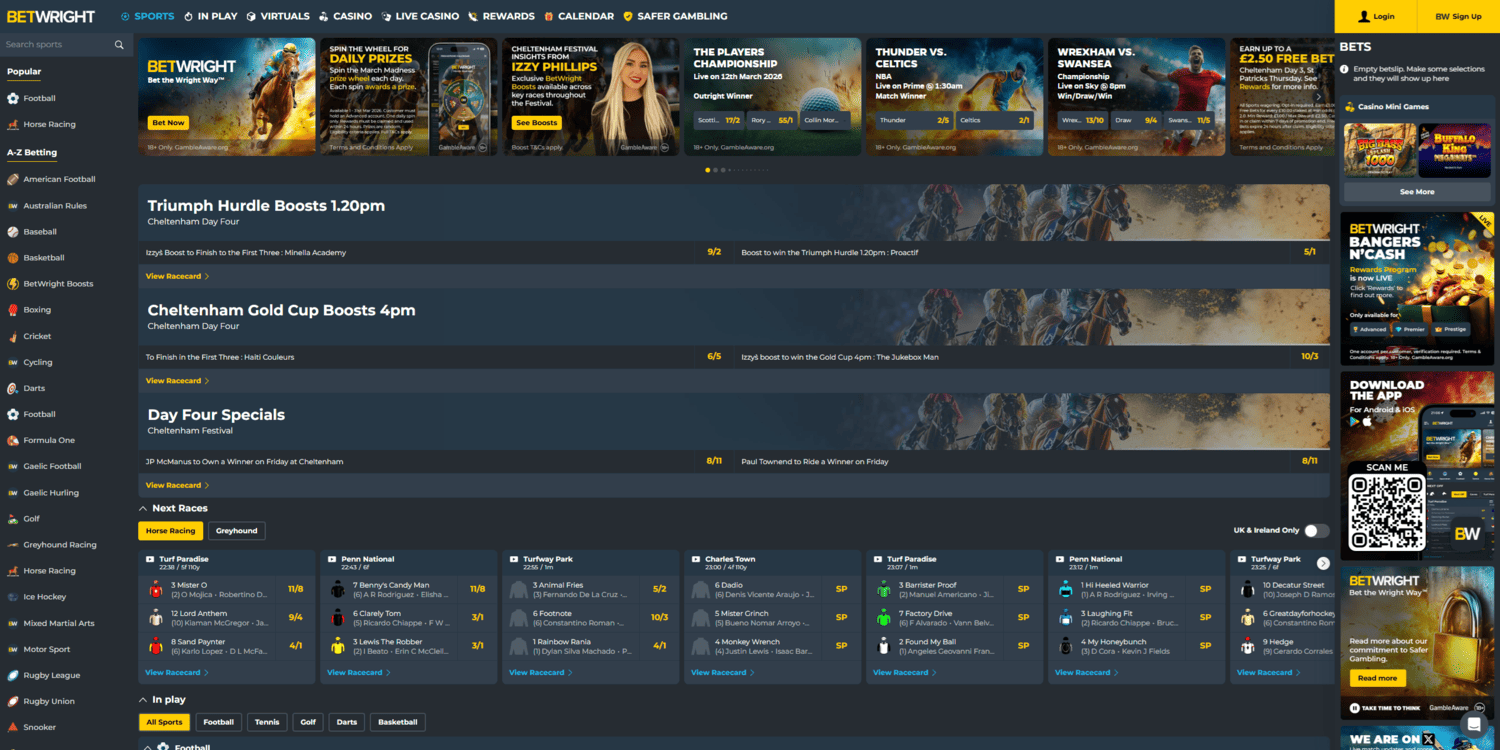1500x750 pixels.
Task: Open the live chat bubble icon
Action: coord(1473,724)
